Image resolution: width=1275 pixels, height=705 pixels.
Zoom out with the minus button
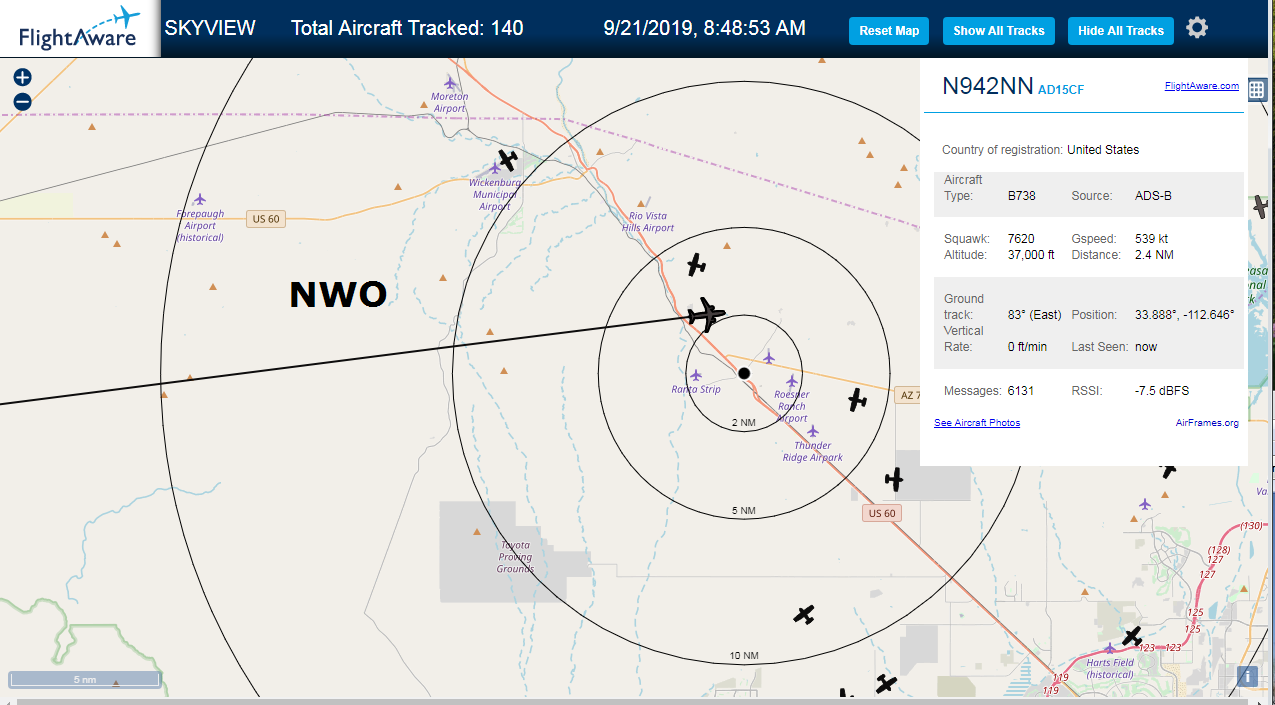(22, 102)
